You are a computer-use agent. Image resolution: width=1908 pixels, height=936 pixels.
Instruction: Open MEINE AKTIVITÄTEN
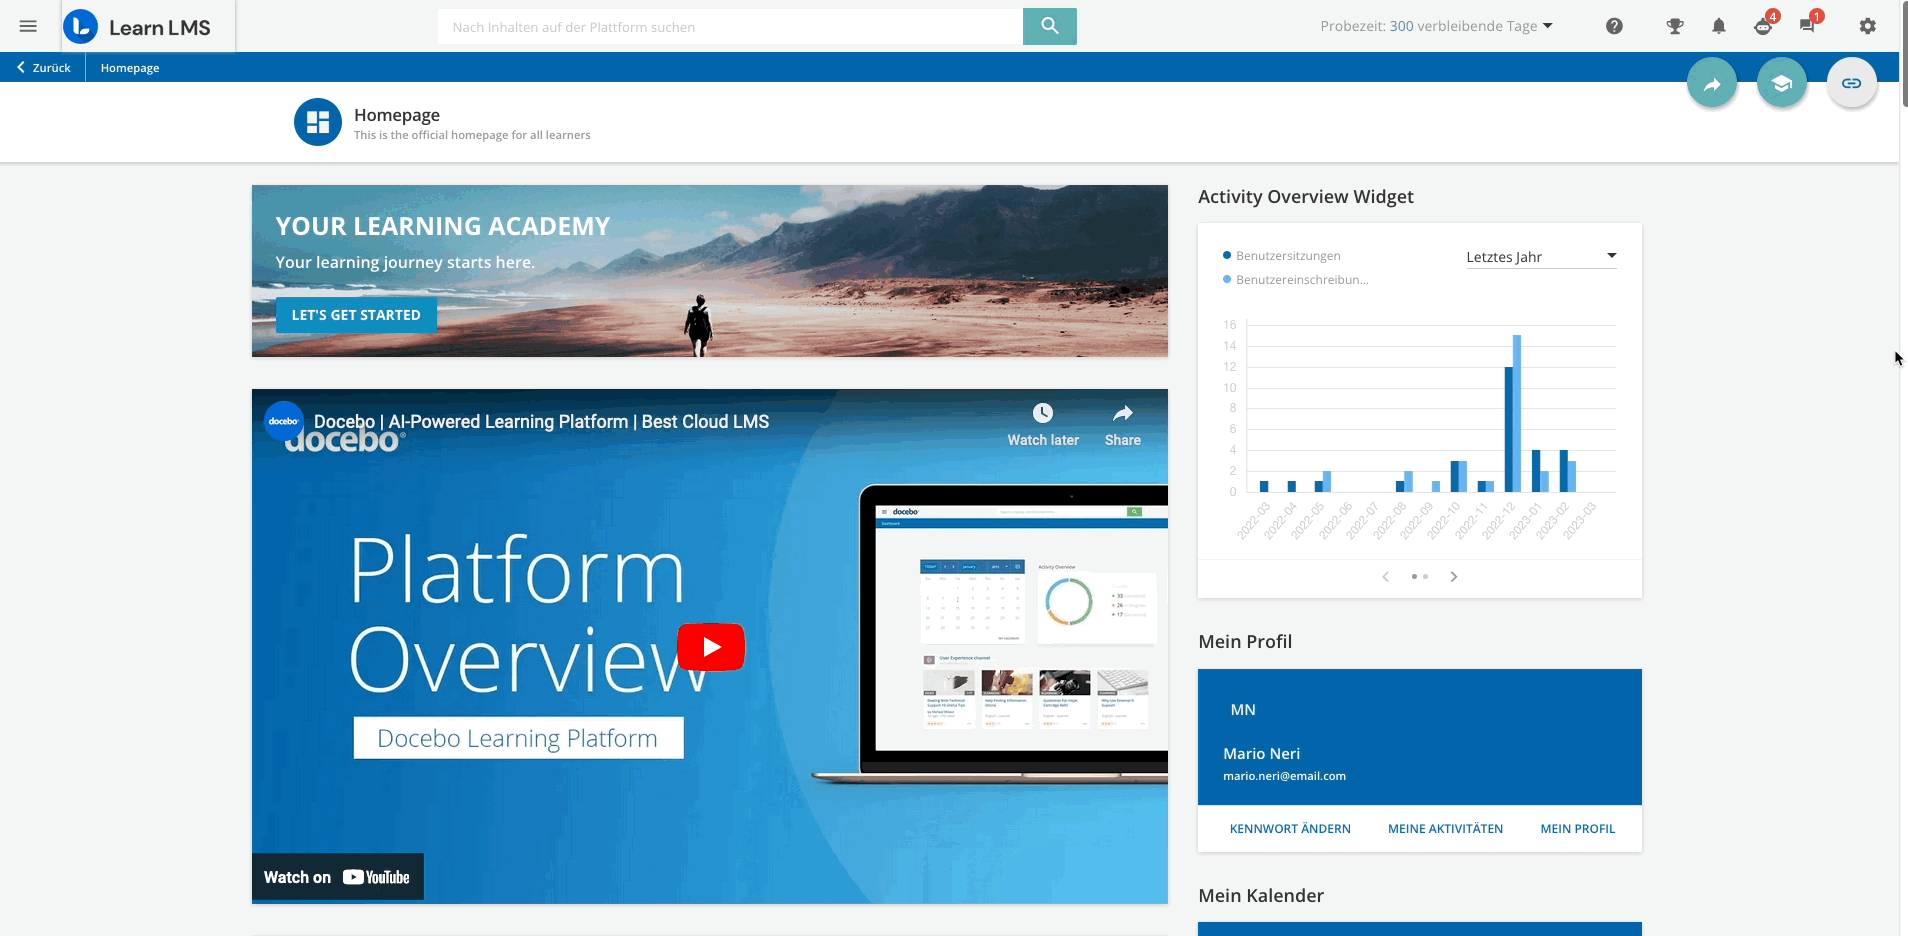[1445, 829]
